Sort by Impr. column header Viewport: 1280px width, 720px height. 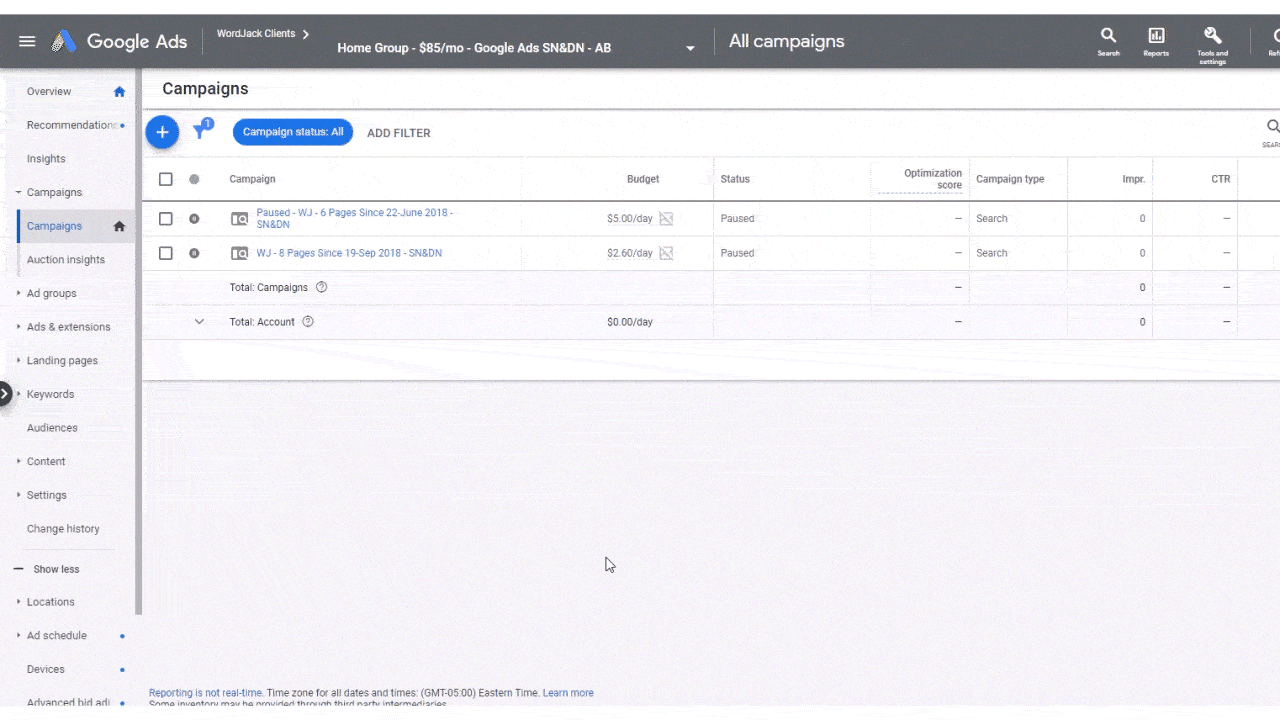tap(1134, 179)
